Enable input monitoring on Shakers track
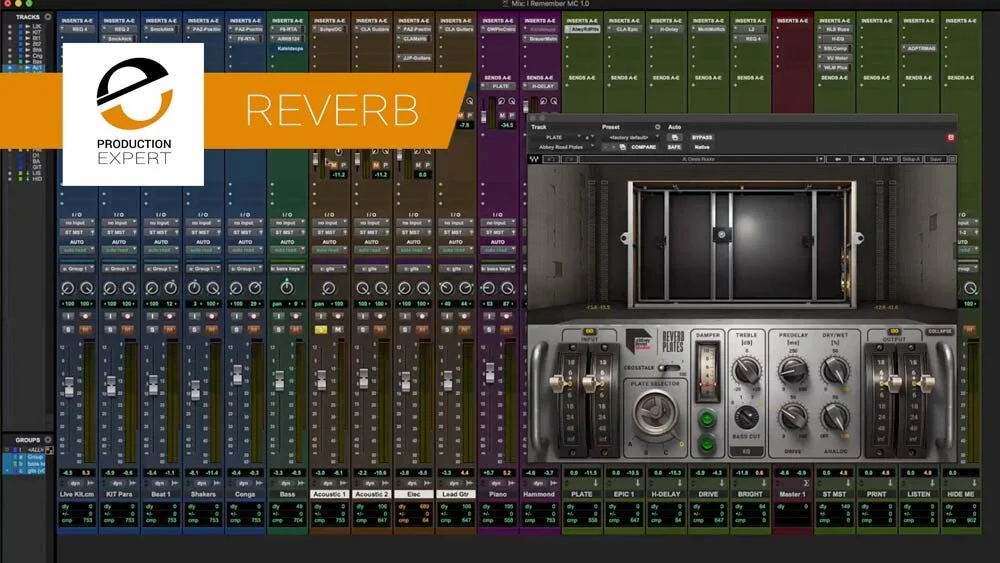The image size is (1000, 563). (194, 316)
